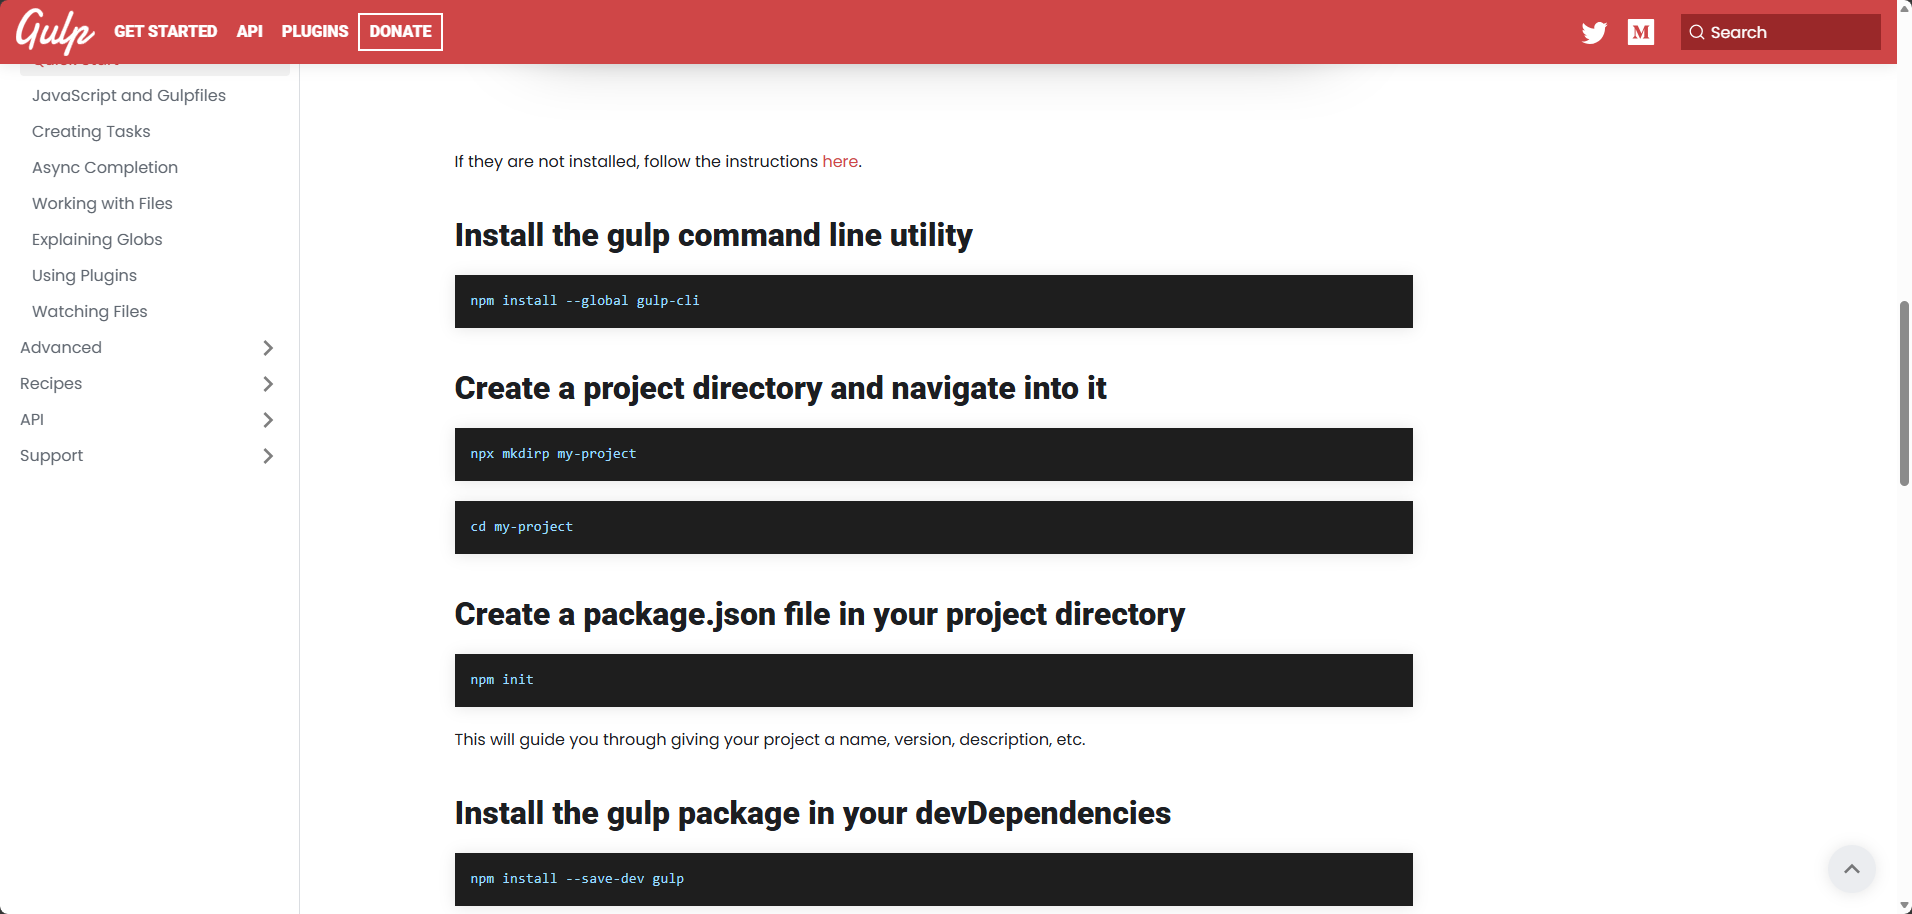Expand the Recipes sidebar section
Screen dimensions: 1912x914
pos(147,383)
